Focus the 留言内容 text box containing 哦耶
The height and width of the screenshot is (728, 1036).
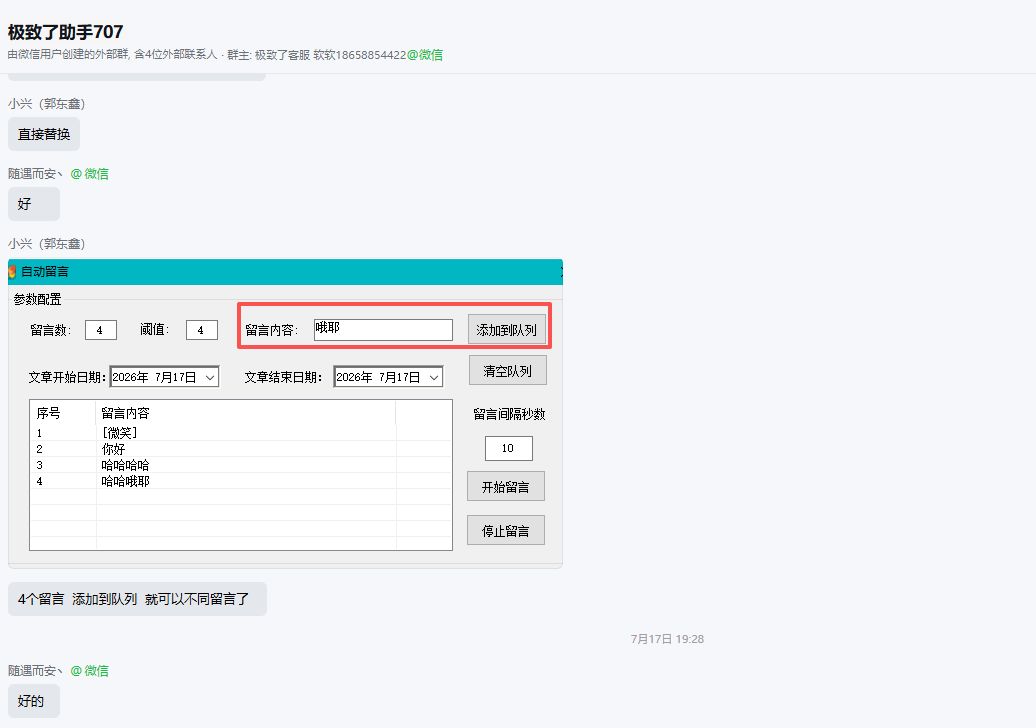383,330
